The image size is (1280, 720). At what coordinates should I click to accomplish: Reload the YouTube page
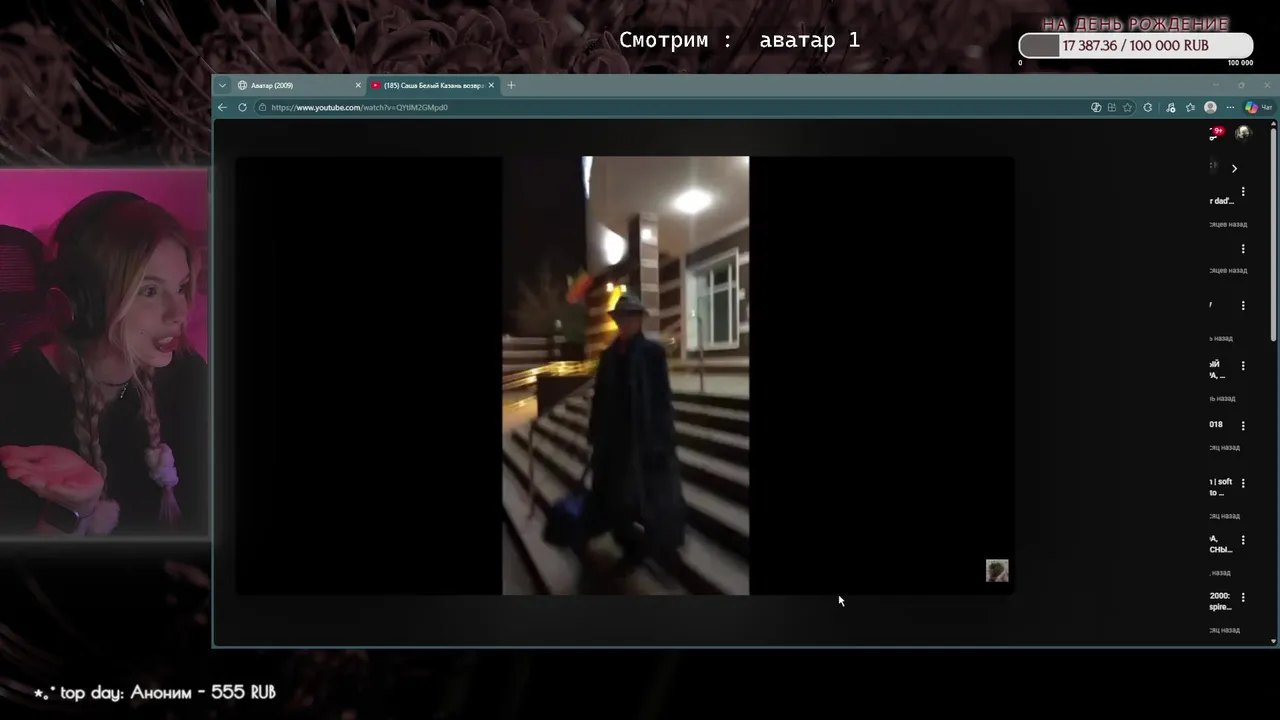coord(242,107)
